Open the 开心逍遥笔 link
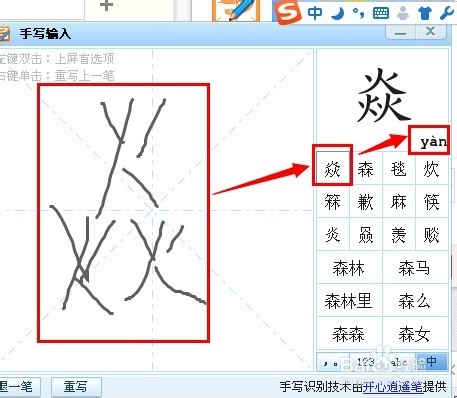Viewport: 457px width, 398px height. coord(393,387)
